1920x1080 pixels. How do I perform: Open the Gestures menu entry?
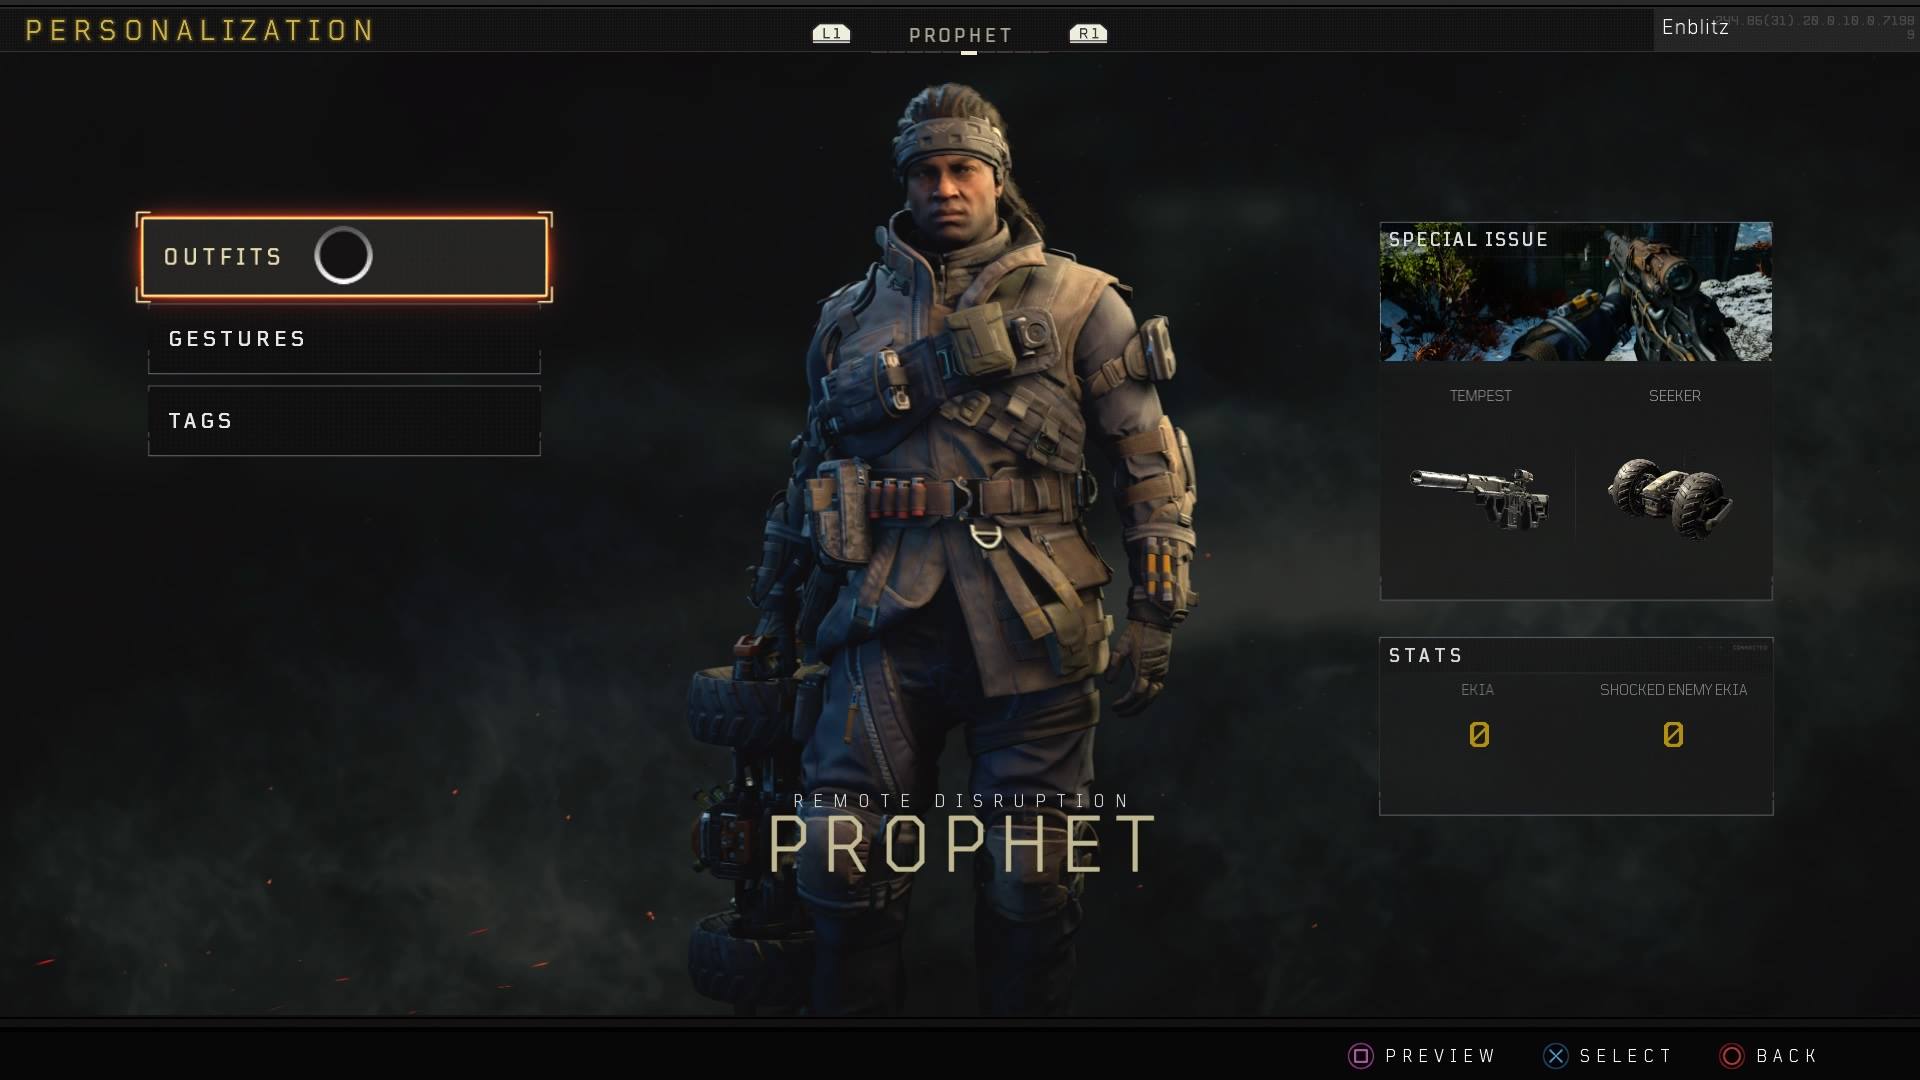(344, 339)
